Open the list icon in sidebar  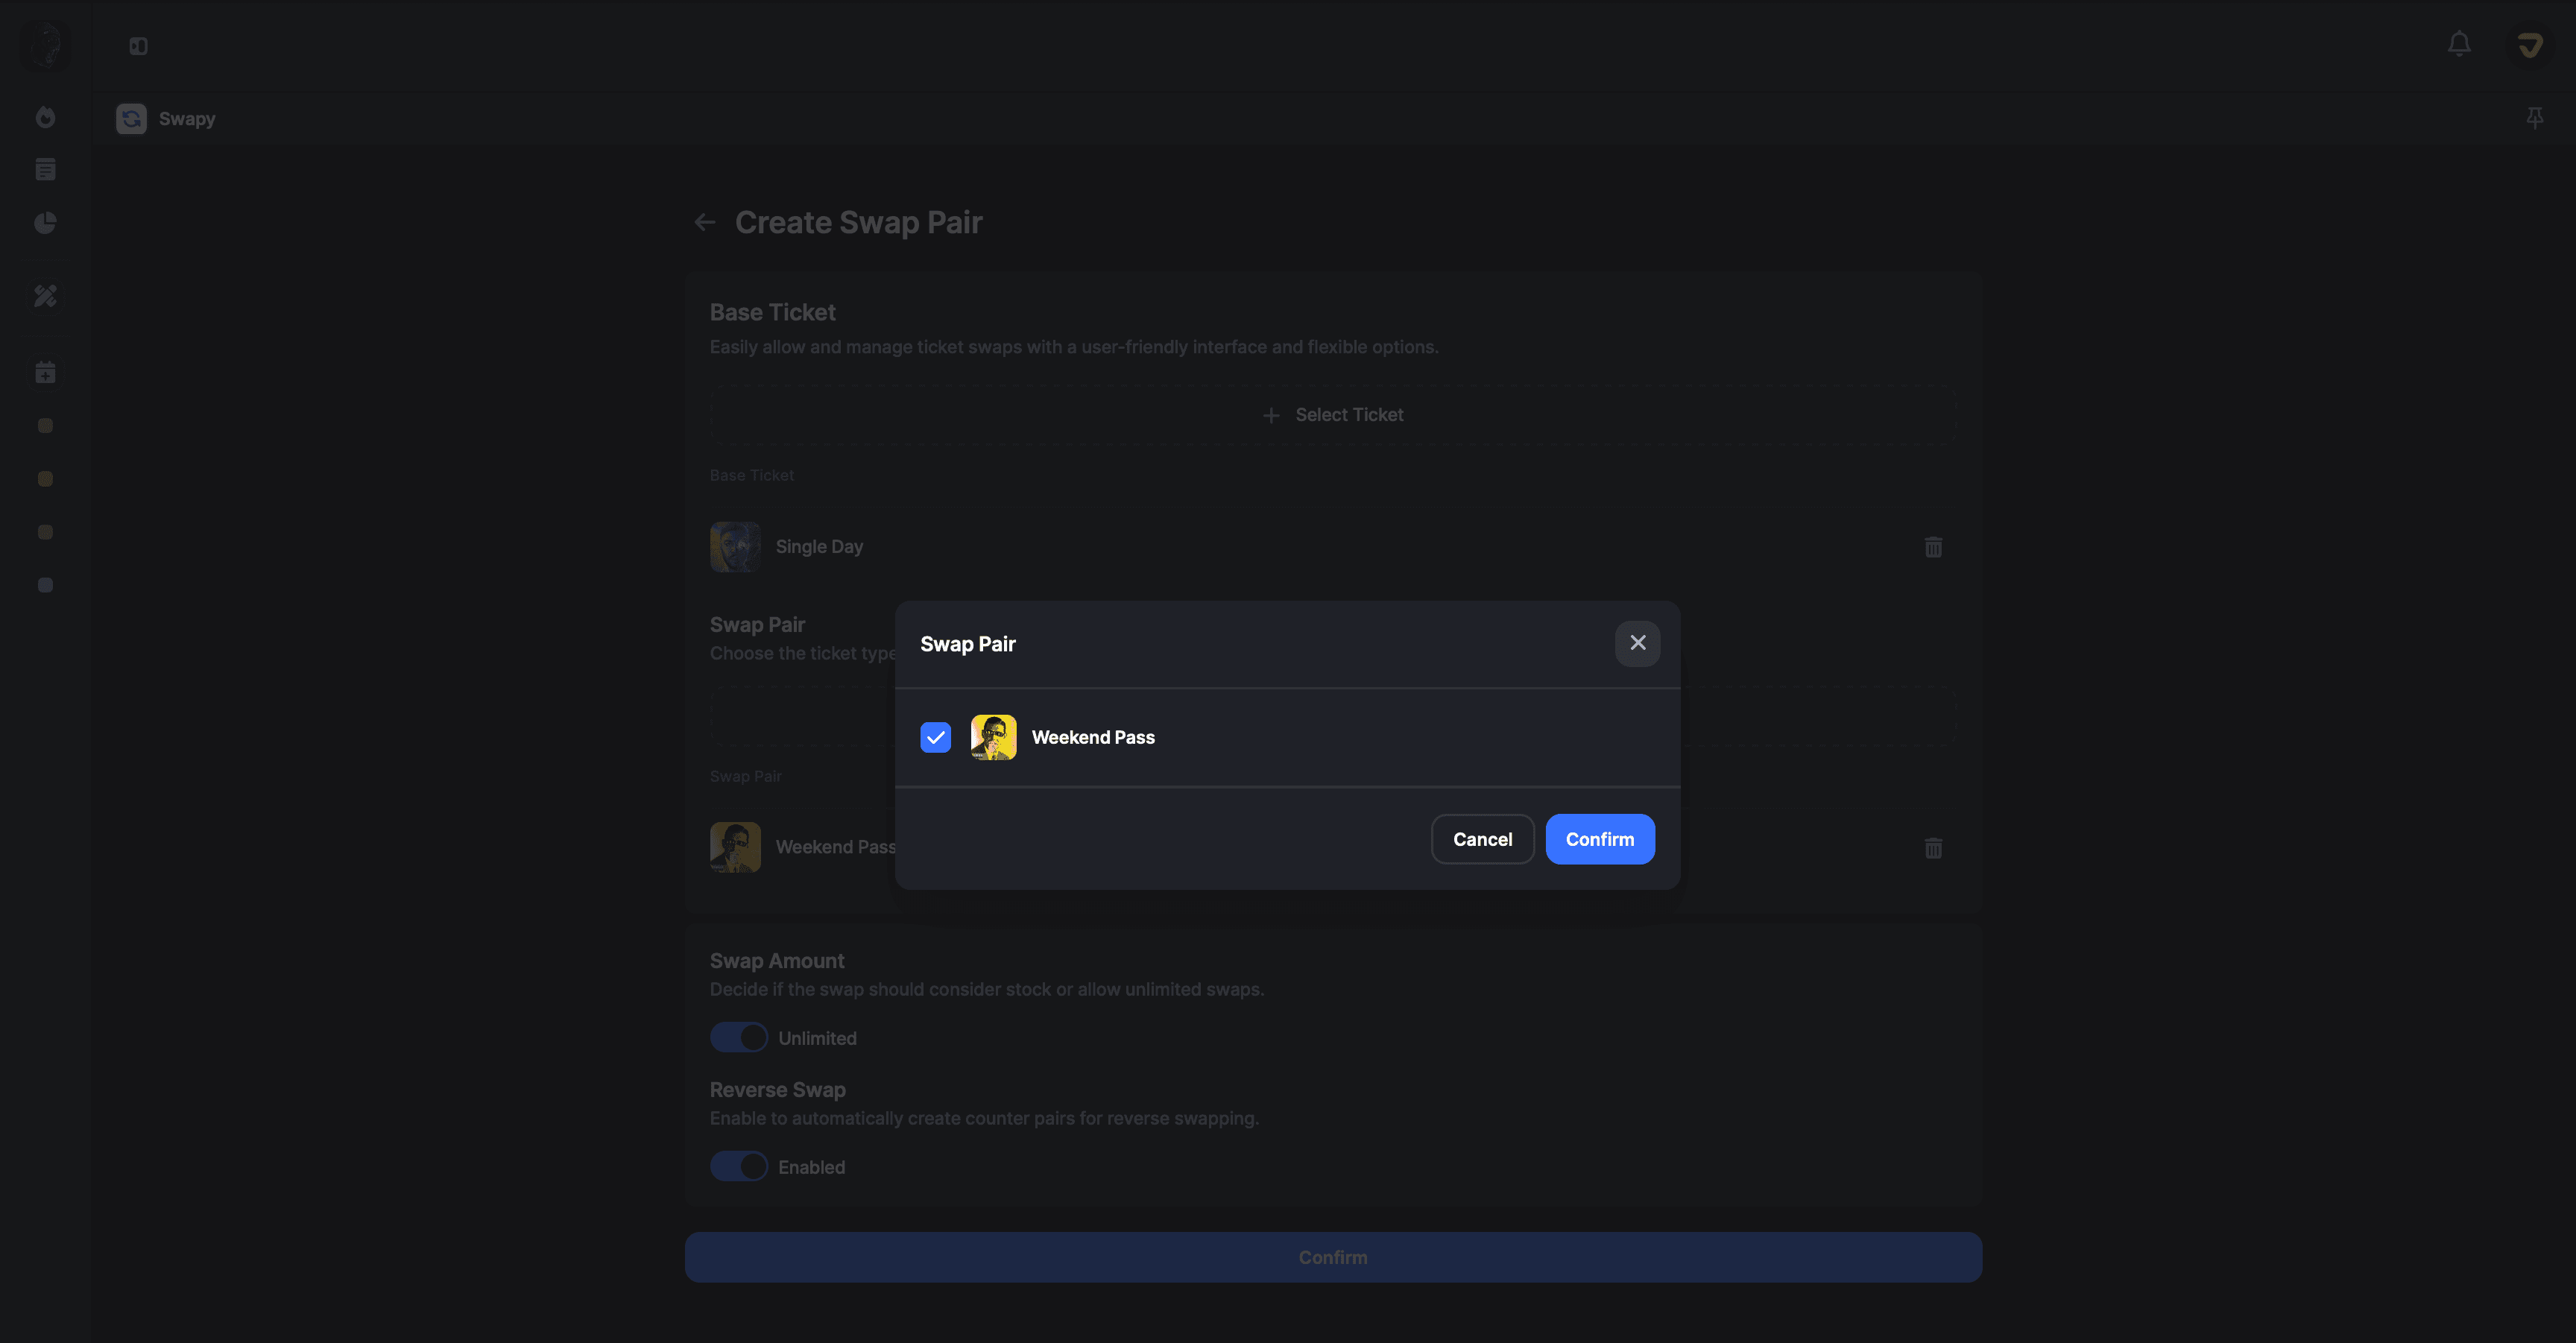coord(45,170)
